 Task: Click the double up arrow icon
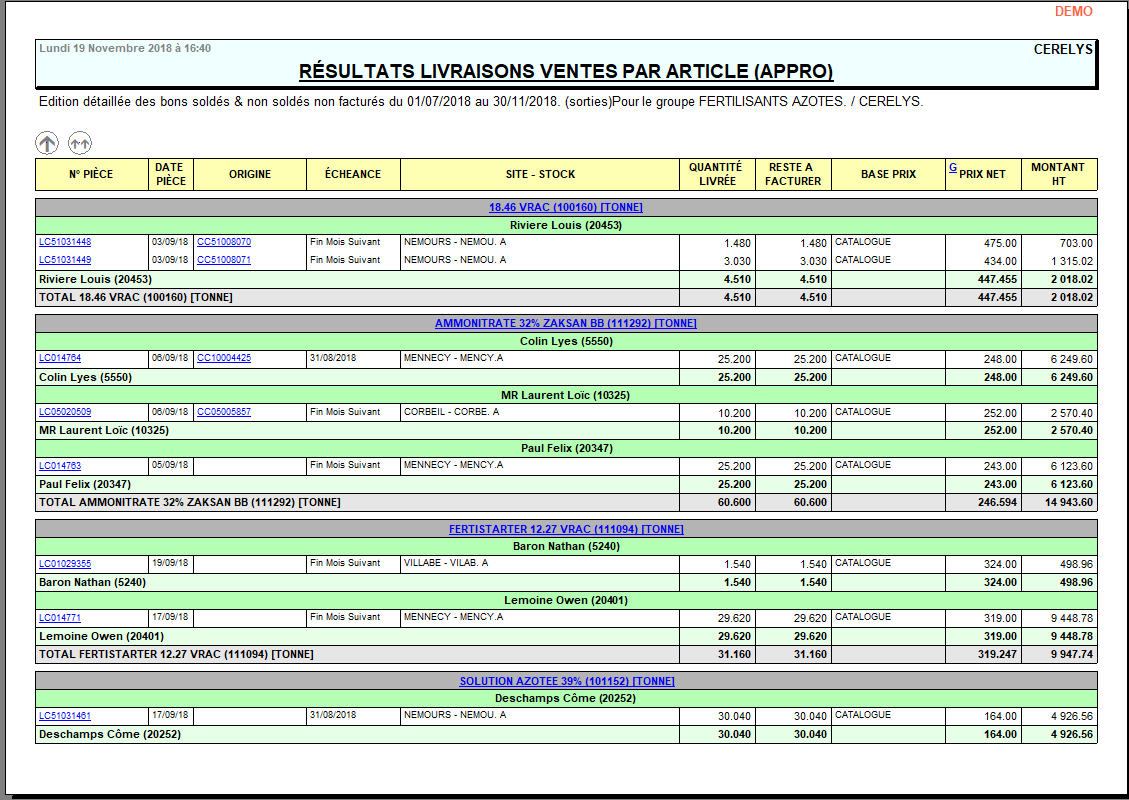pyautogui.click(x=80, y=143)
